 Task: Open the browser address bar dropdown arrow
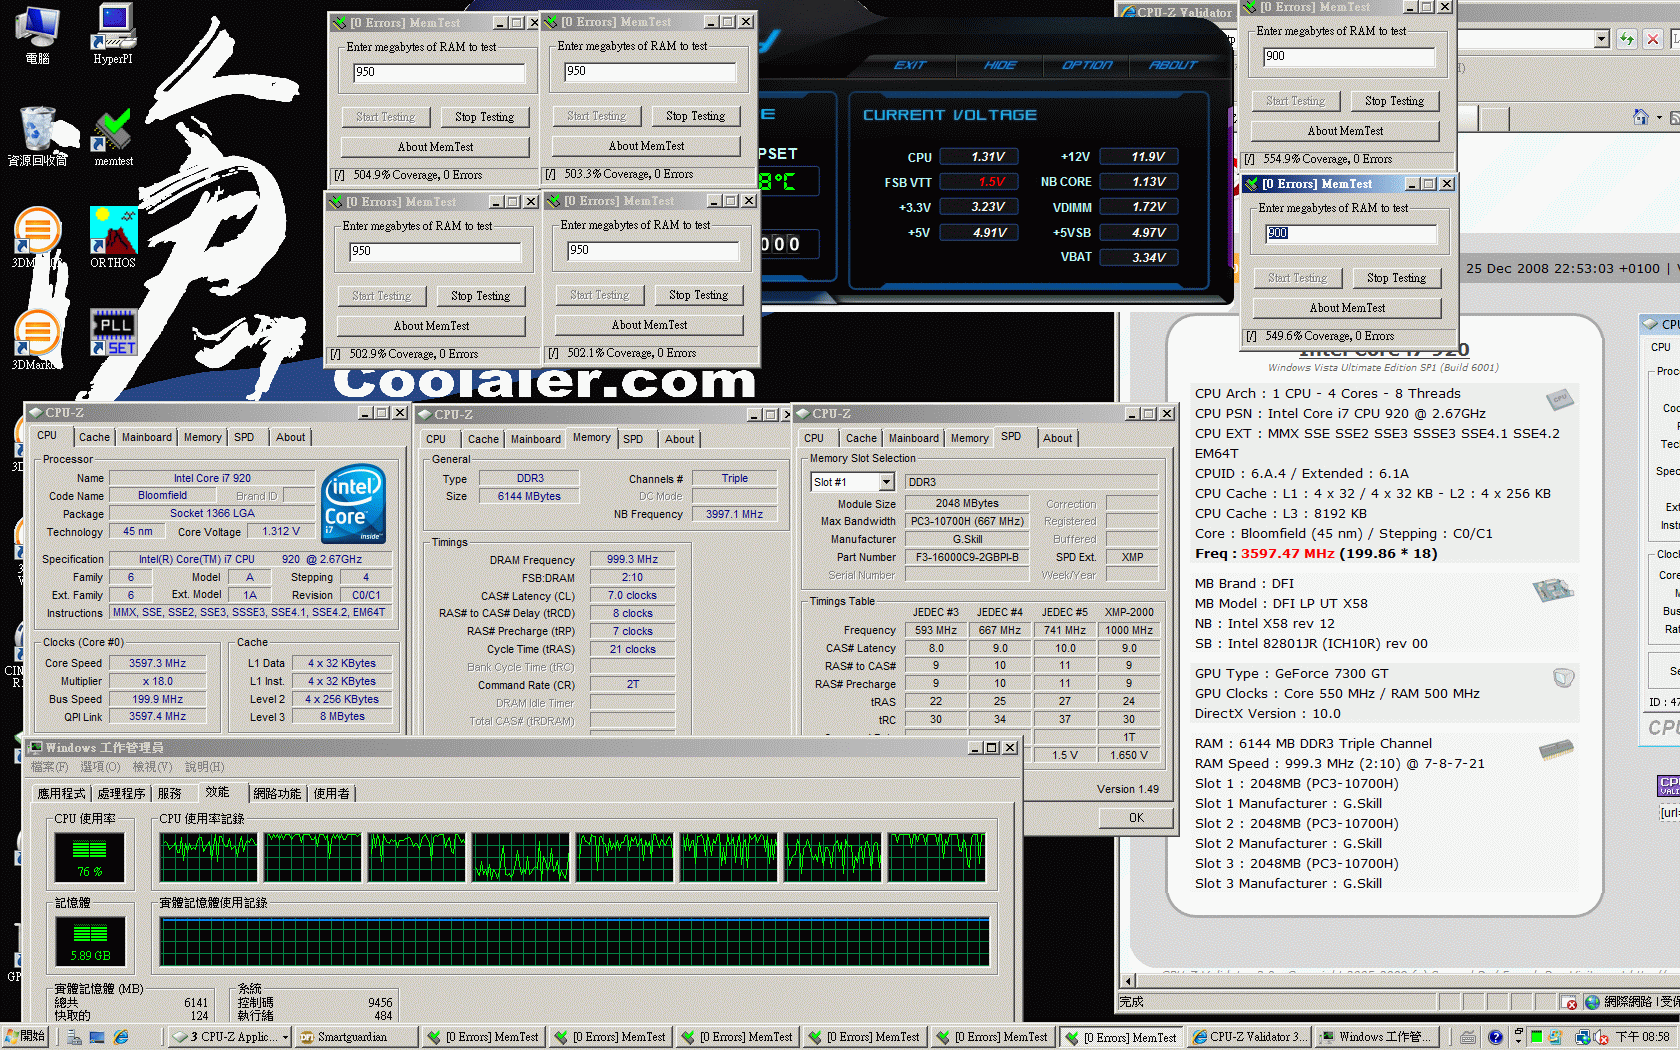1602,39
